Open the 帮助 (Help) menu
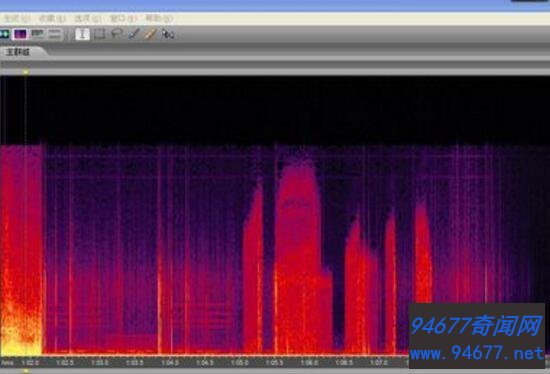Image resolution: width=550 pixels, height=374 pixels. (x=159, y=19)
